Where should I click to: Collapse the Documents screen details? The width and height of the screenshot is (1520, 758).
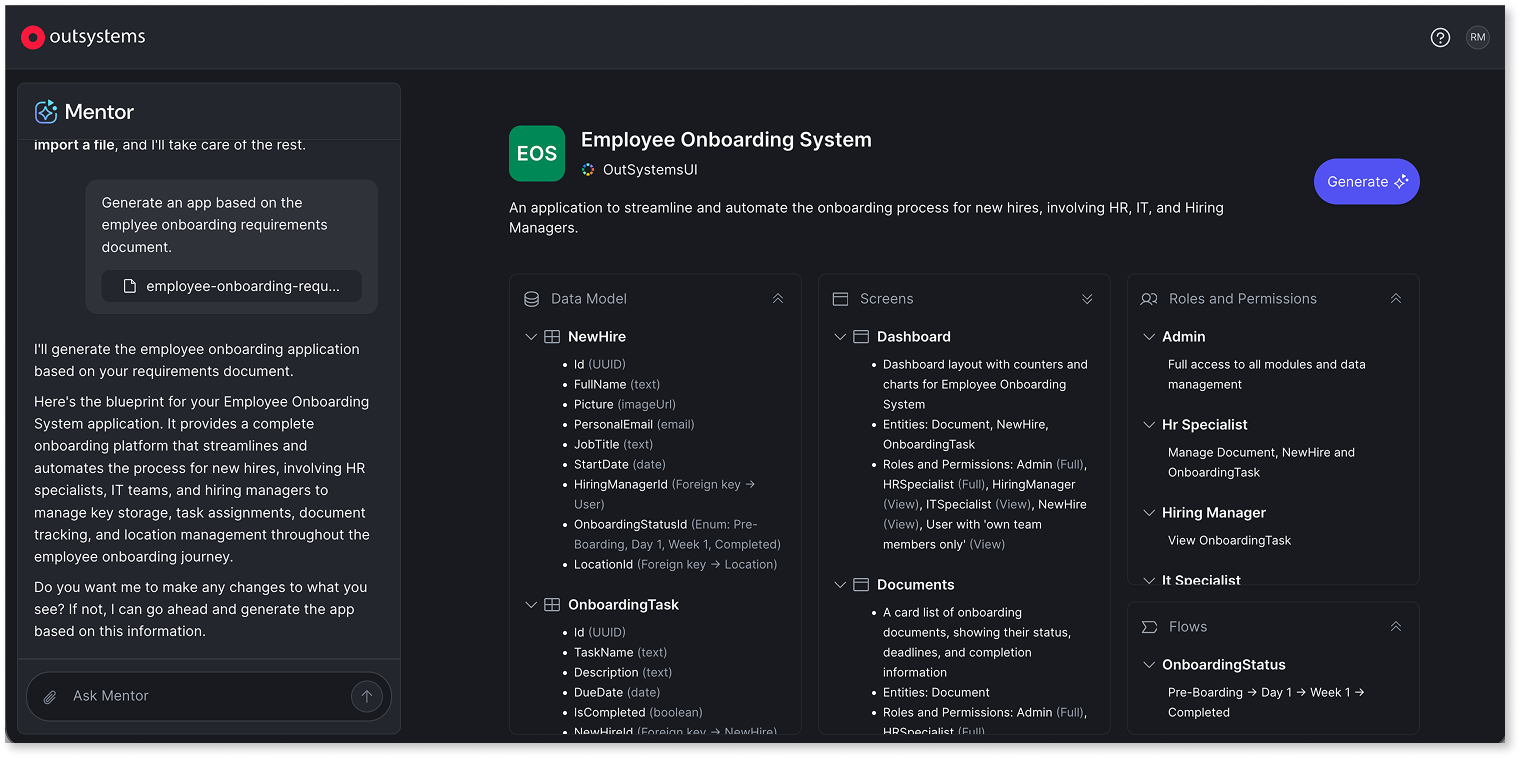(840, 585)
